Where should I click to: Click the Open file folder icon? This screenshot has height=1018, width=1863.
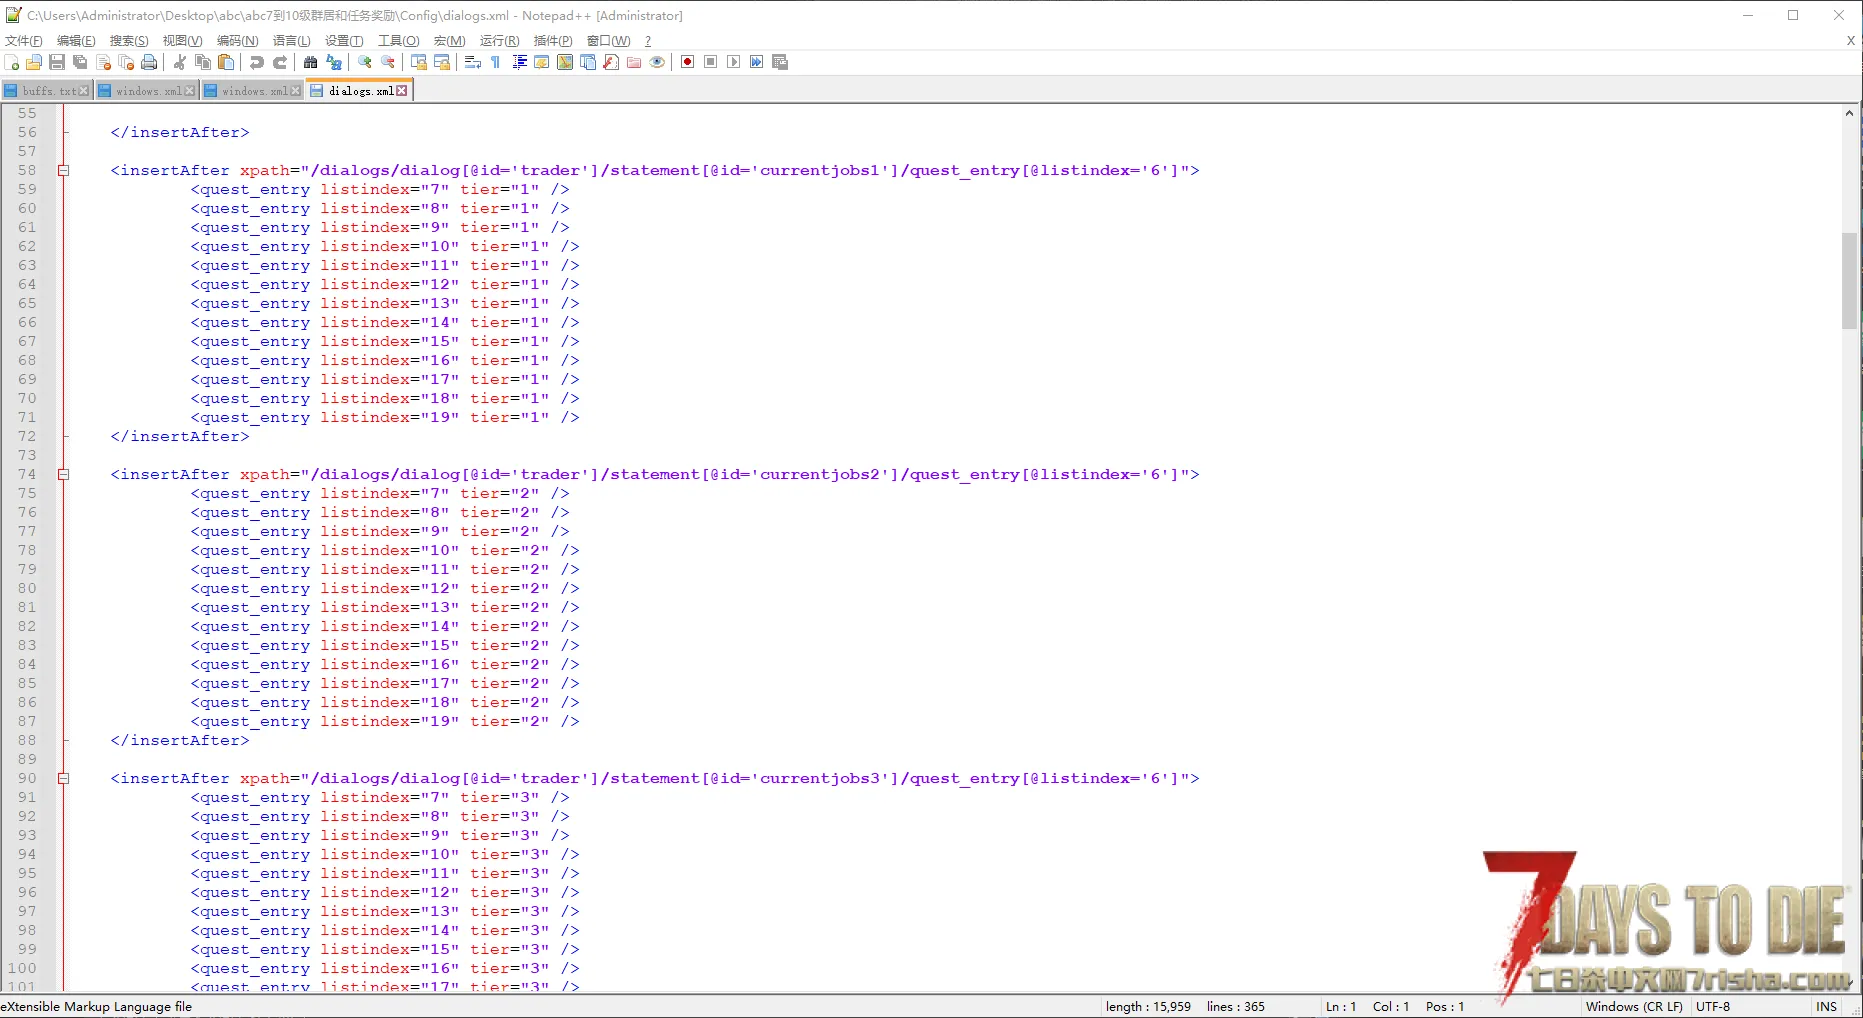click(x=34, y=62)
